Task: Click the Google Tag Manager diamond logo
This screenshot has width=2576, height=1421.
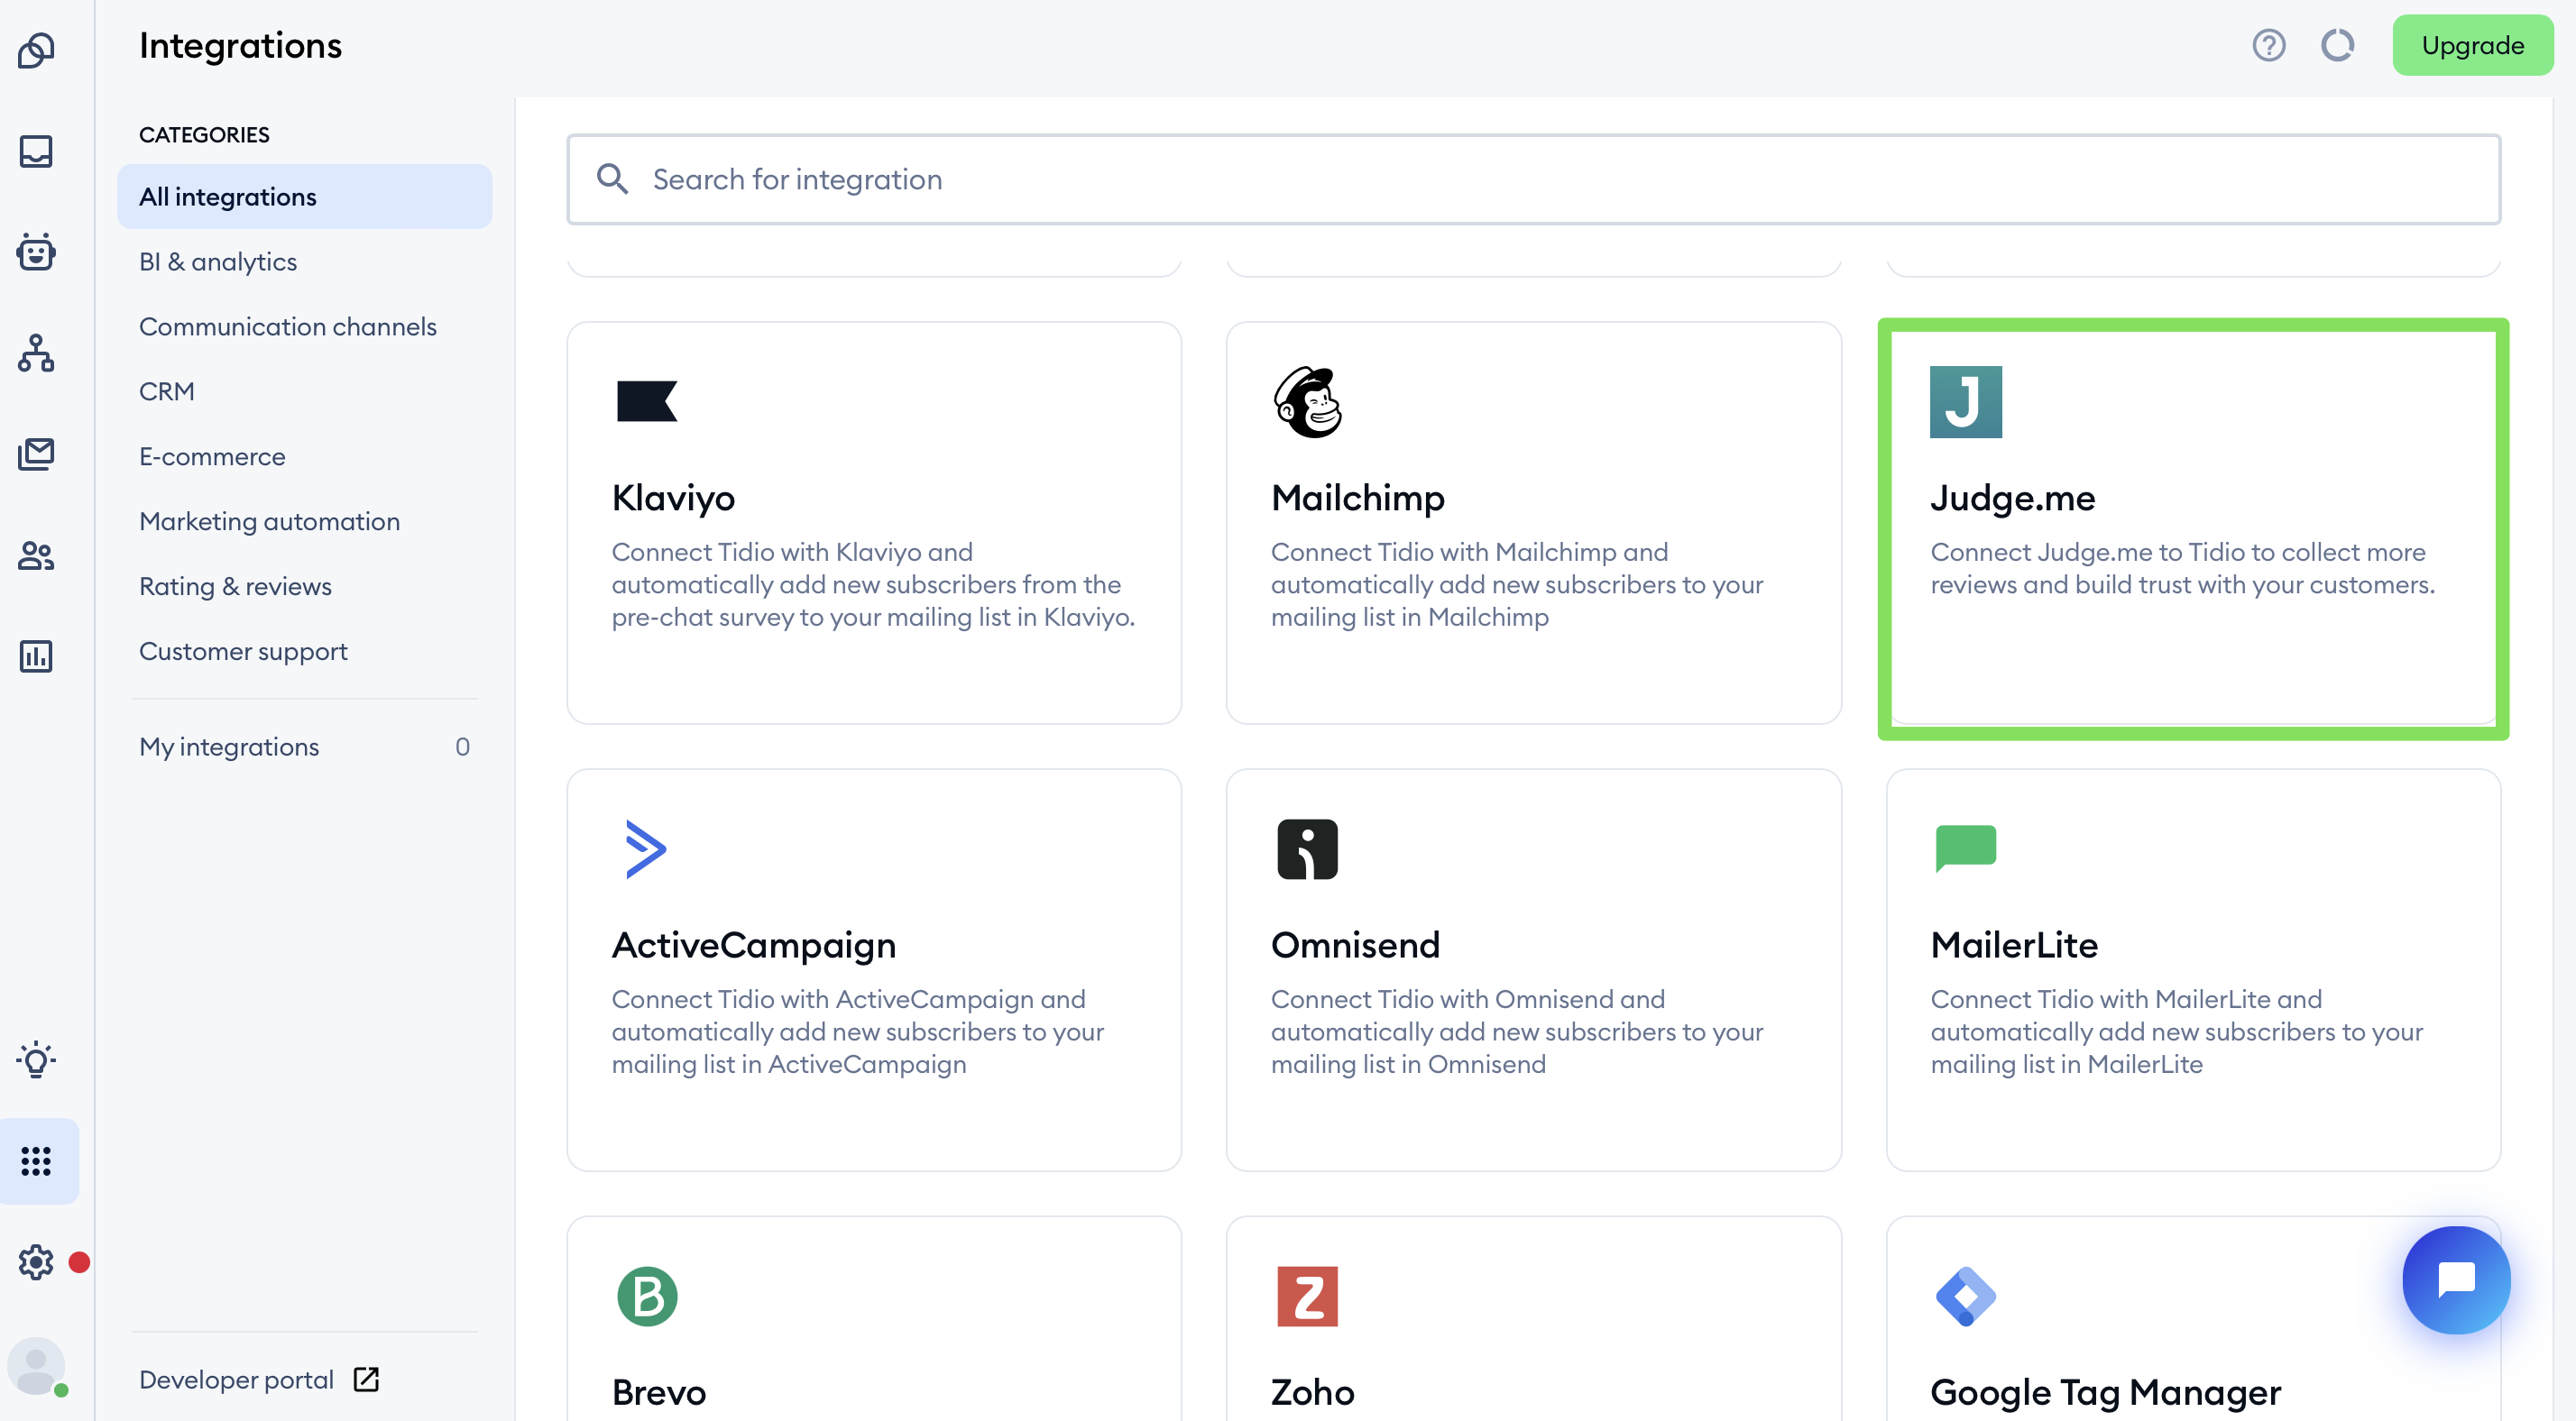Action: point(1966,1296)
